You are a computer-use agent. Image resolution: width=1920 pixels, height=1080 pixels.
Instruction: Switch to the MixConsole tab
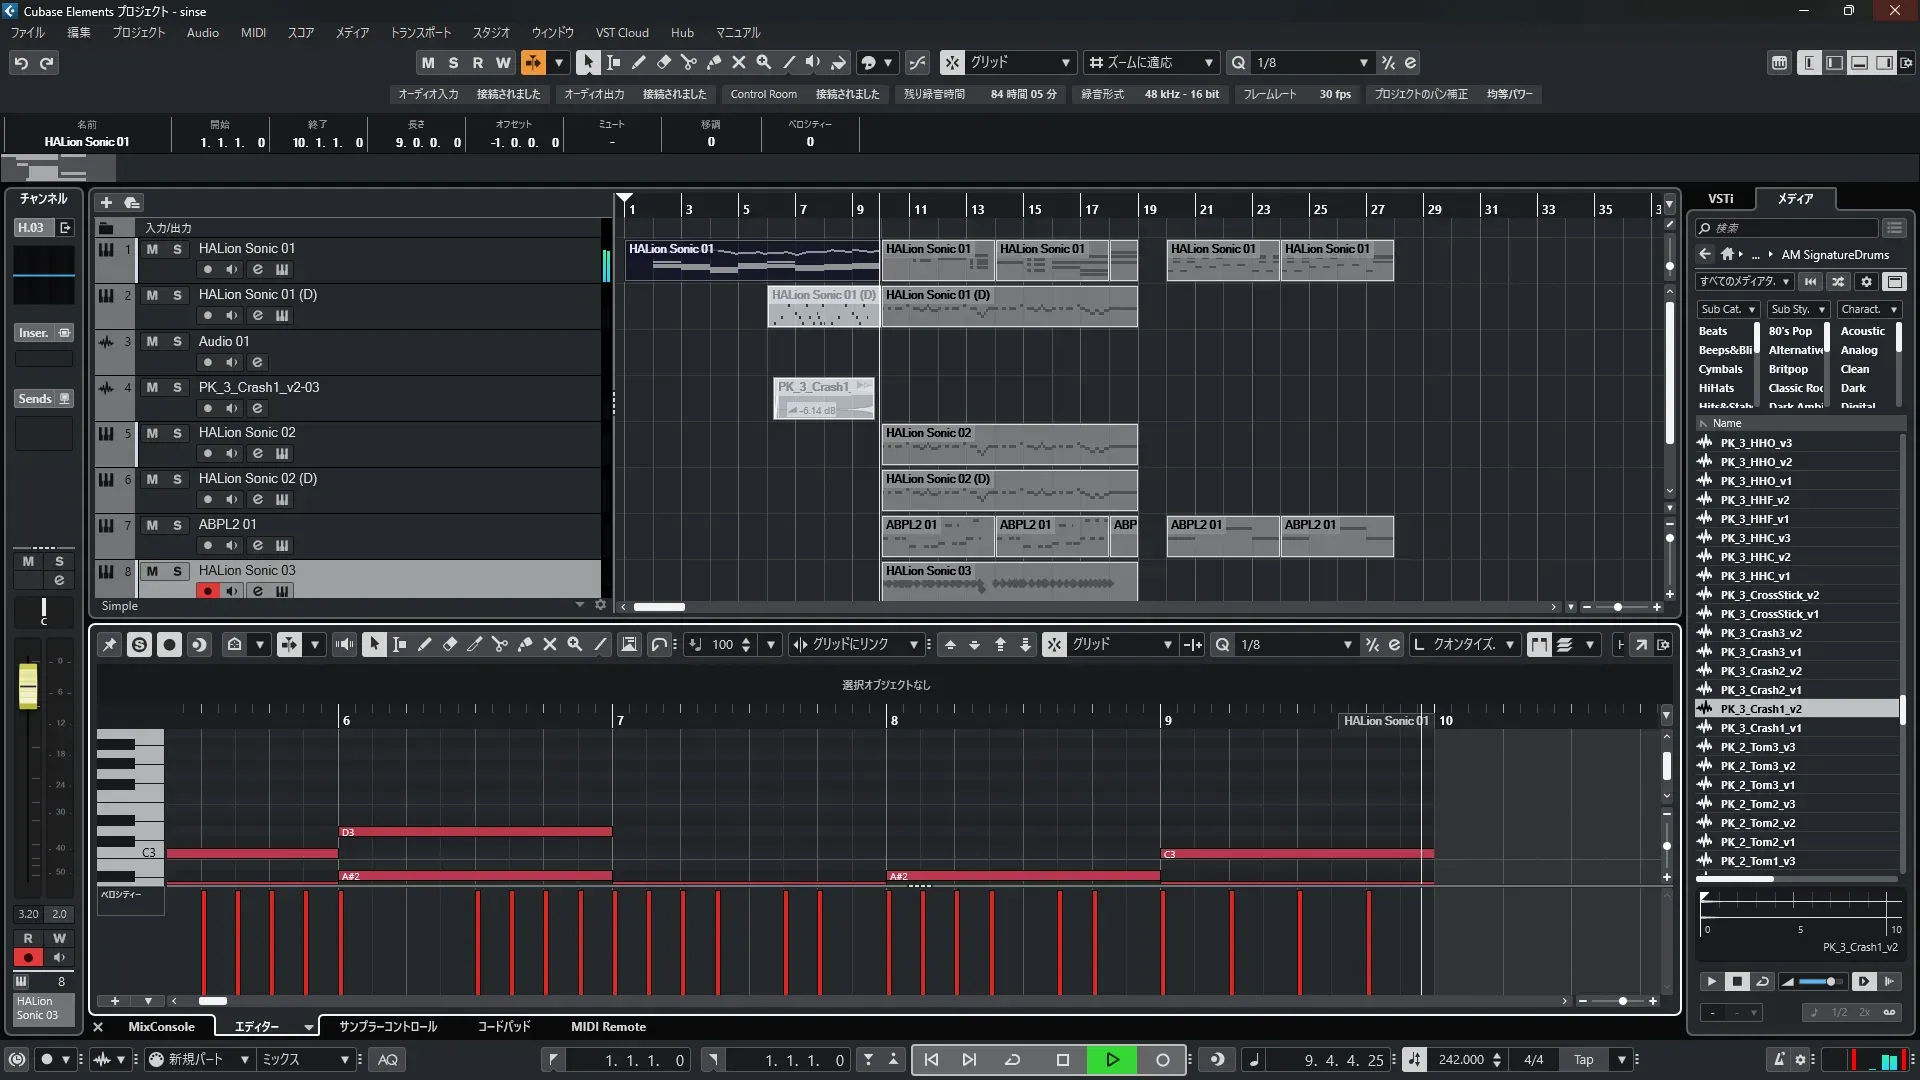161,1027
